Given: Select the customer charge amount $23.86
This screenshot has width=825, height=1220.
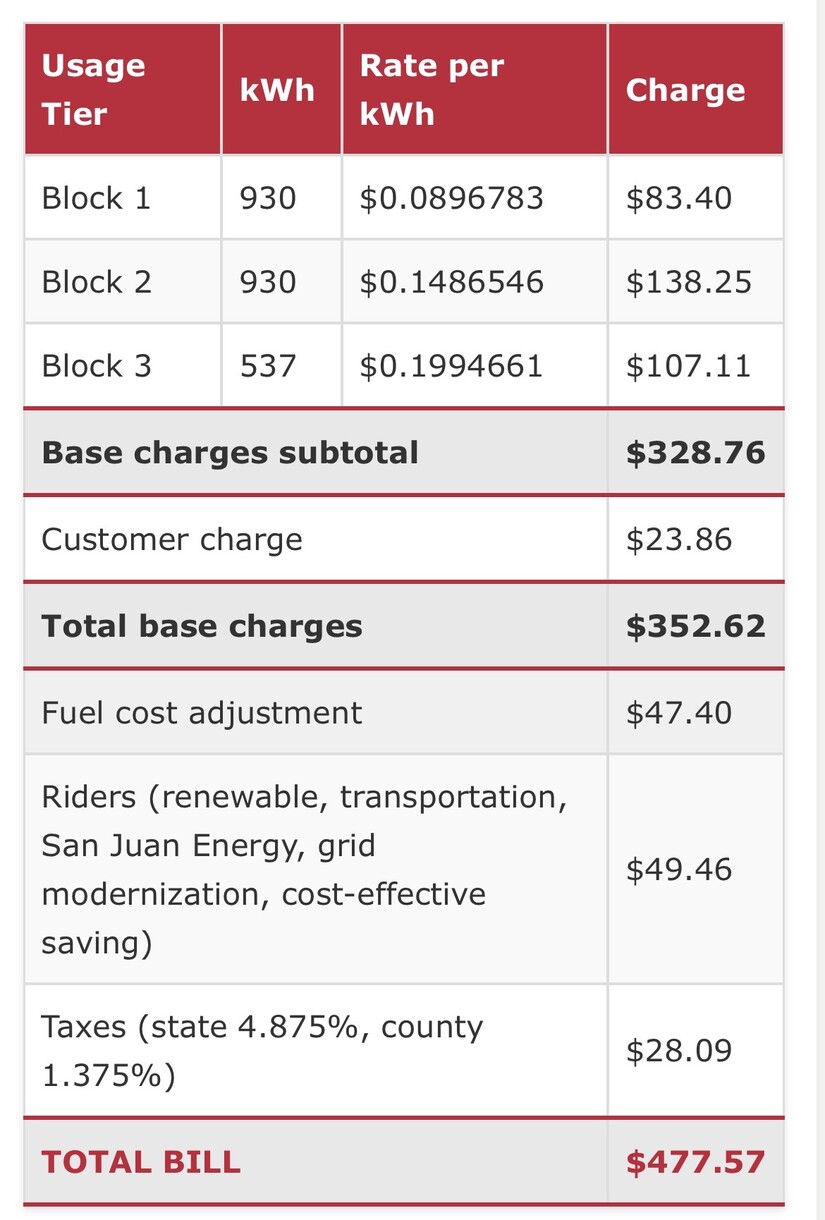Looking at the screenshot, I should point(679,540).
